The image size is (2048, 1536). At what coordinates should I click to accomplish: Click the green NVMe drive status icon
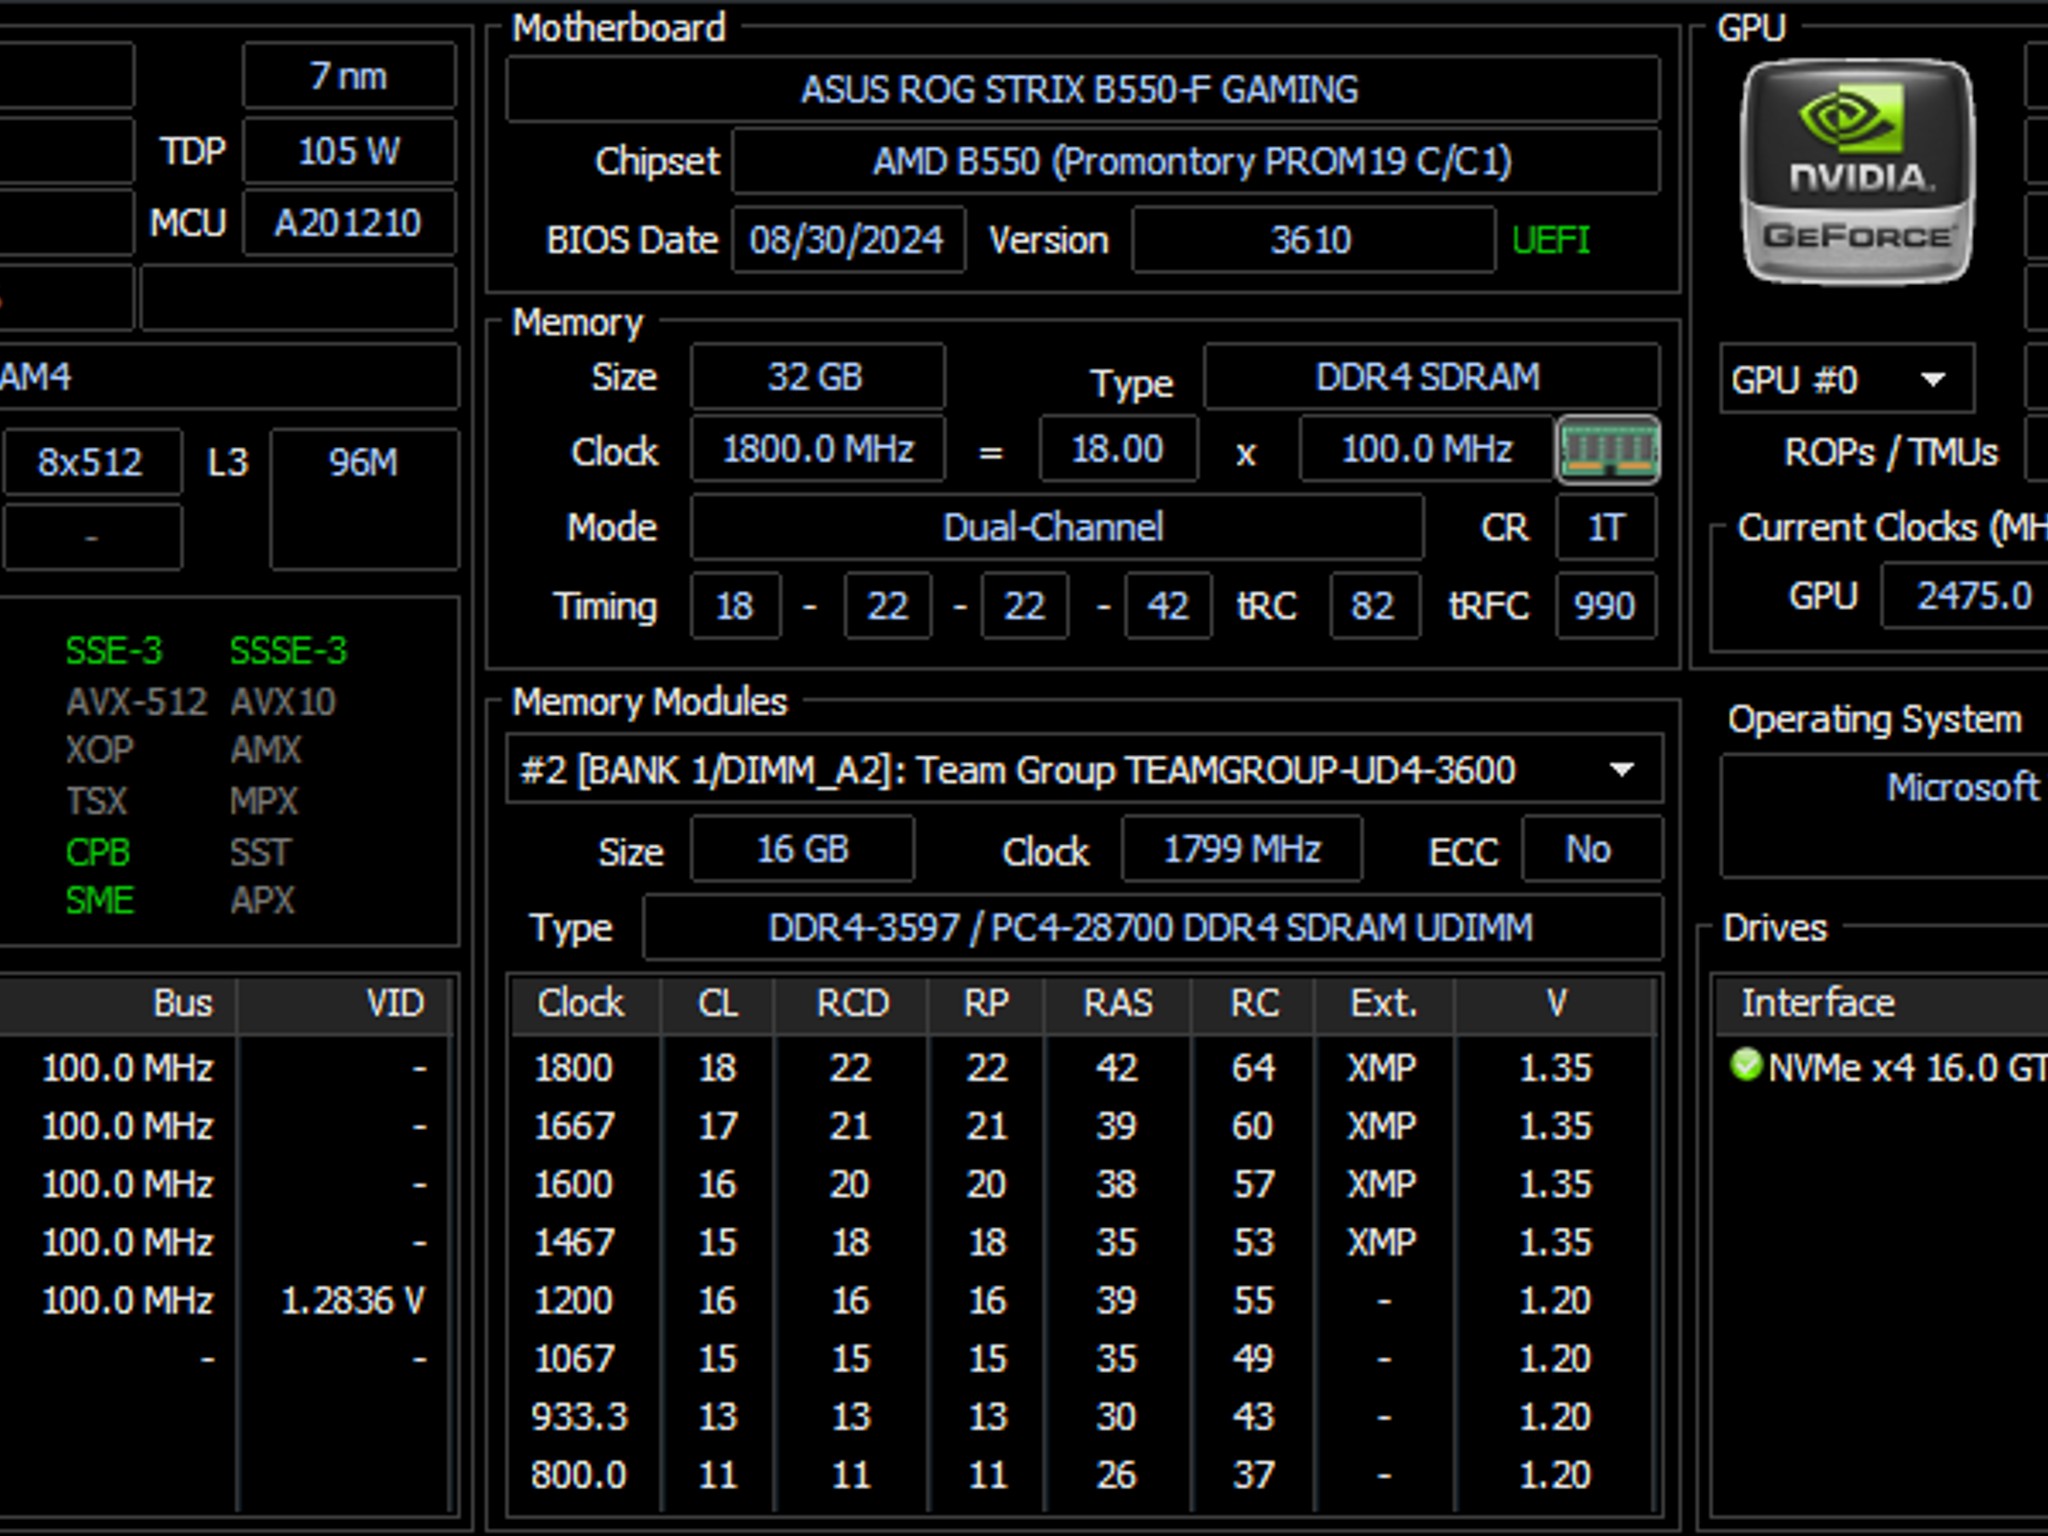pyautogui.click(x=1746, y=1065)
